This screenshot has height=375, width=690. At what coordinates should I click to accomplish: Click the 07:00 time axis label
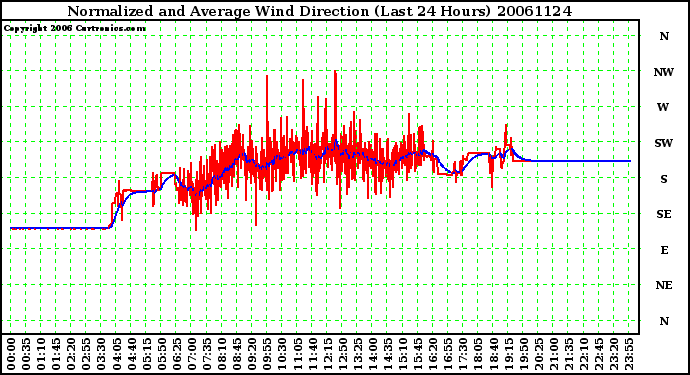pos(192,354)
